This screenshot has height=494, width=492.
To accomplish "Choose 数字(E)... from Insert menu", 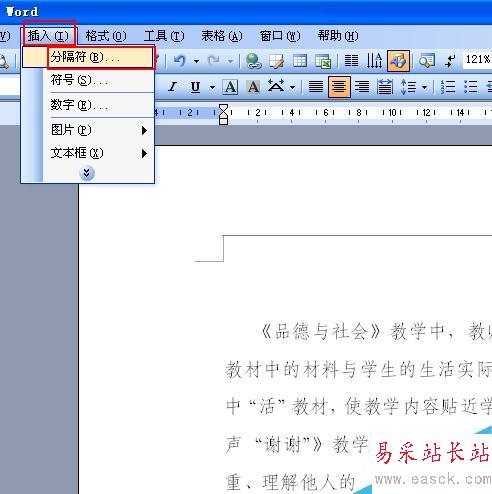I will click(88, 105).
